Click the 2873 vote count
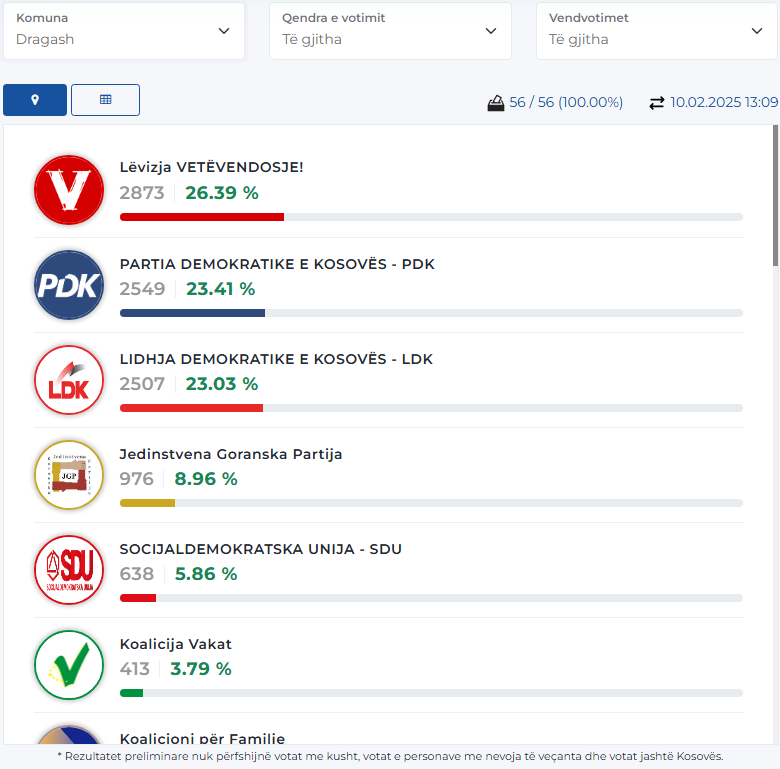 [x=142, y=193]
